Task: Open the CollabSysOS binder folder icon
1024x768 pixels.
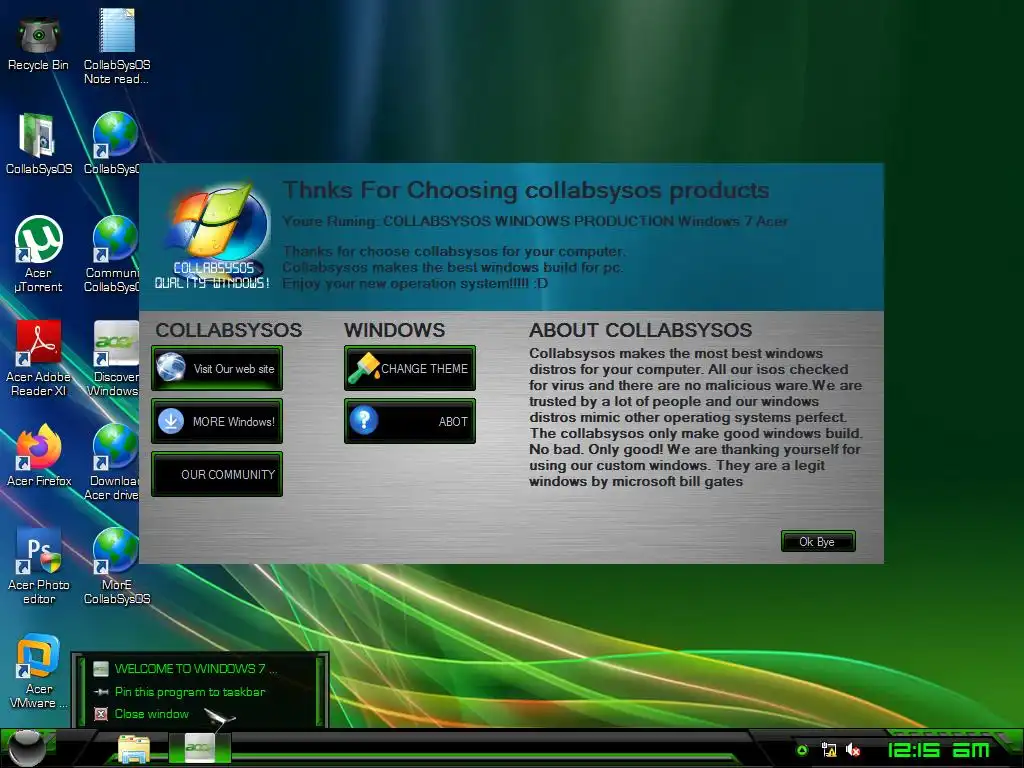Action: click(x=39, y=144)
